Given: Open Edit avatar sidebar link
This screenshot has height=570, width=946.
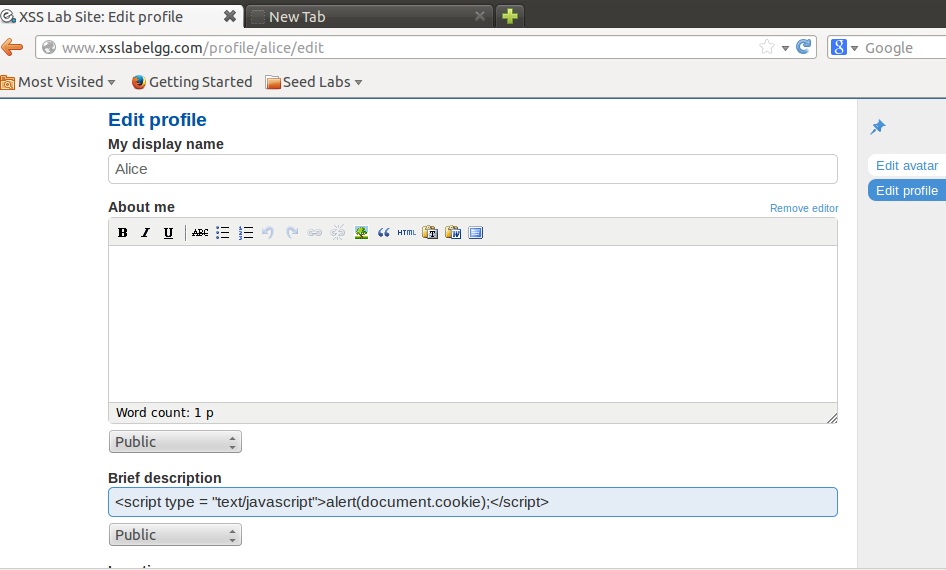Looking at the screenshot, I should 907,165.
